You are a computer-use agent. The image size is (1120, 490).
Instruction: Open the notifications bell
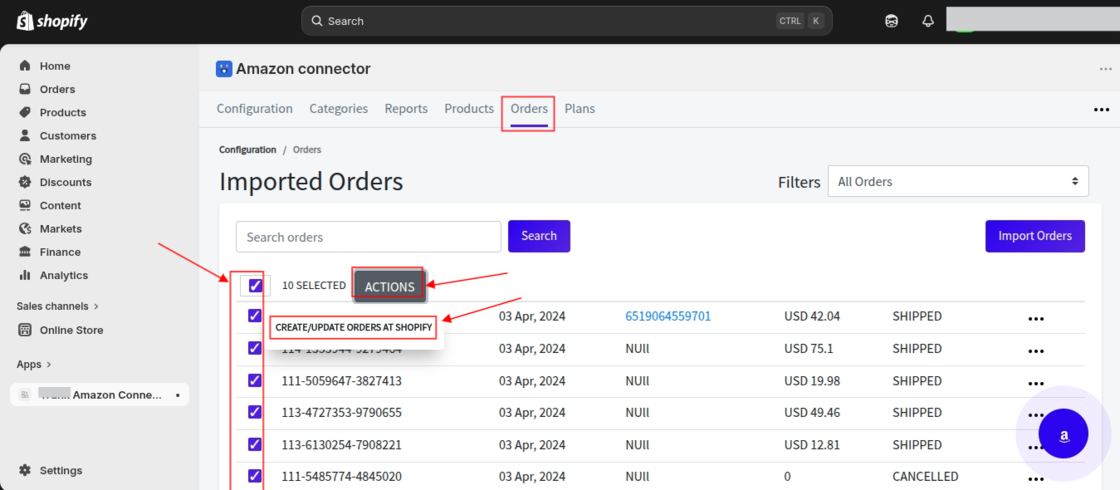(928, 21)
